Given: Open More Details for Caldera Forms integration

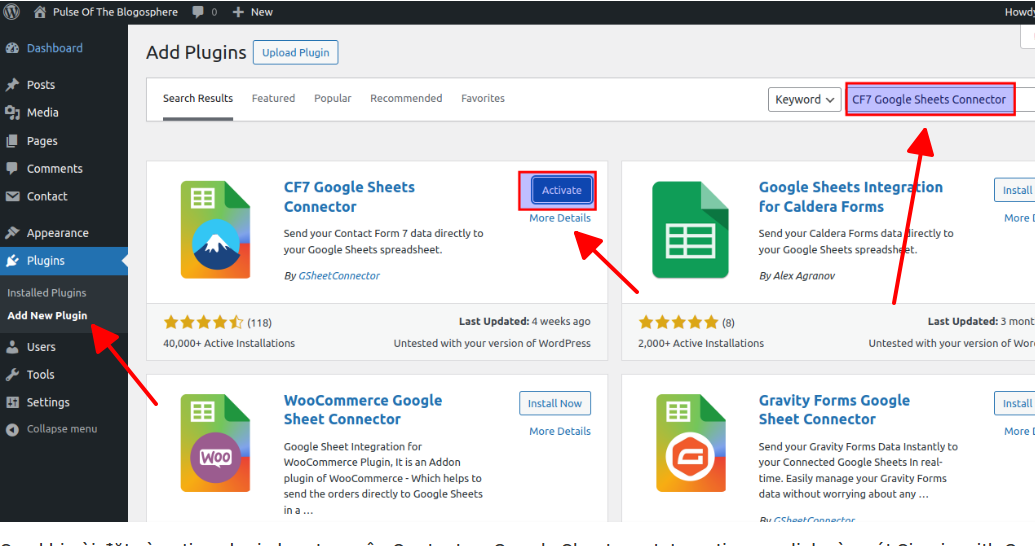Looking at the screenshot, I should [1019, 218].
